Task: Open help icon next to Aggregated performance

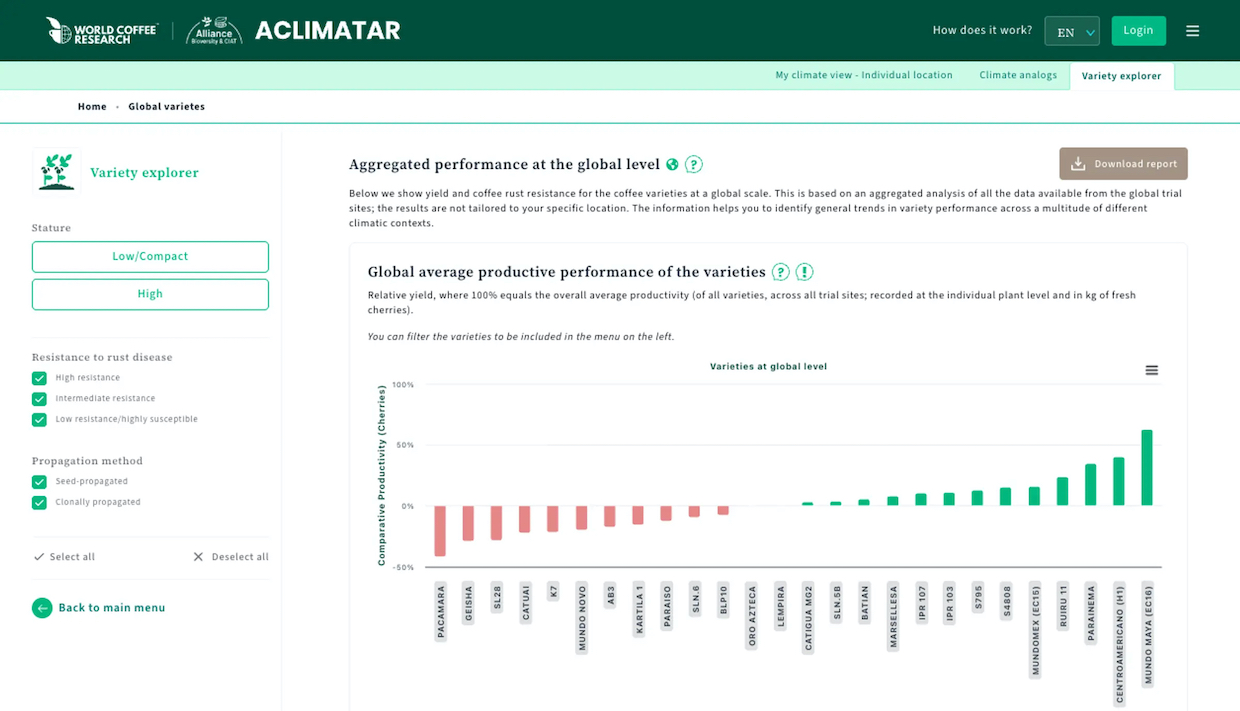Action: pyautogui.click(x=693, y=165)
